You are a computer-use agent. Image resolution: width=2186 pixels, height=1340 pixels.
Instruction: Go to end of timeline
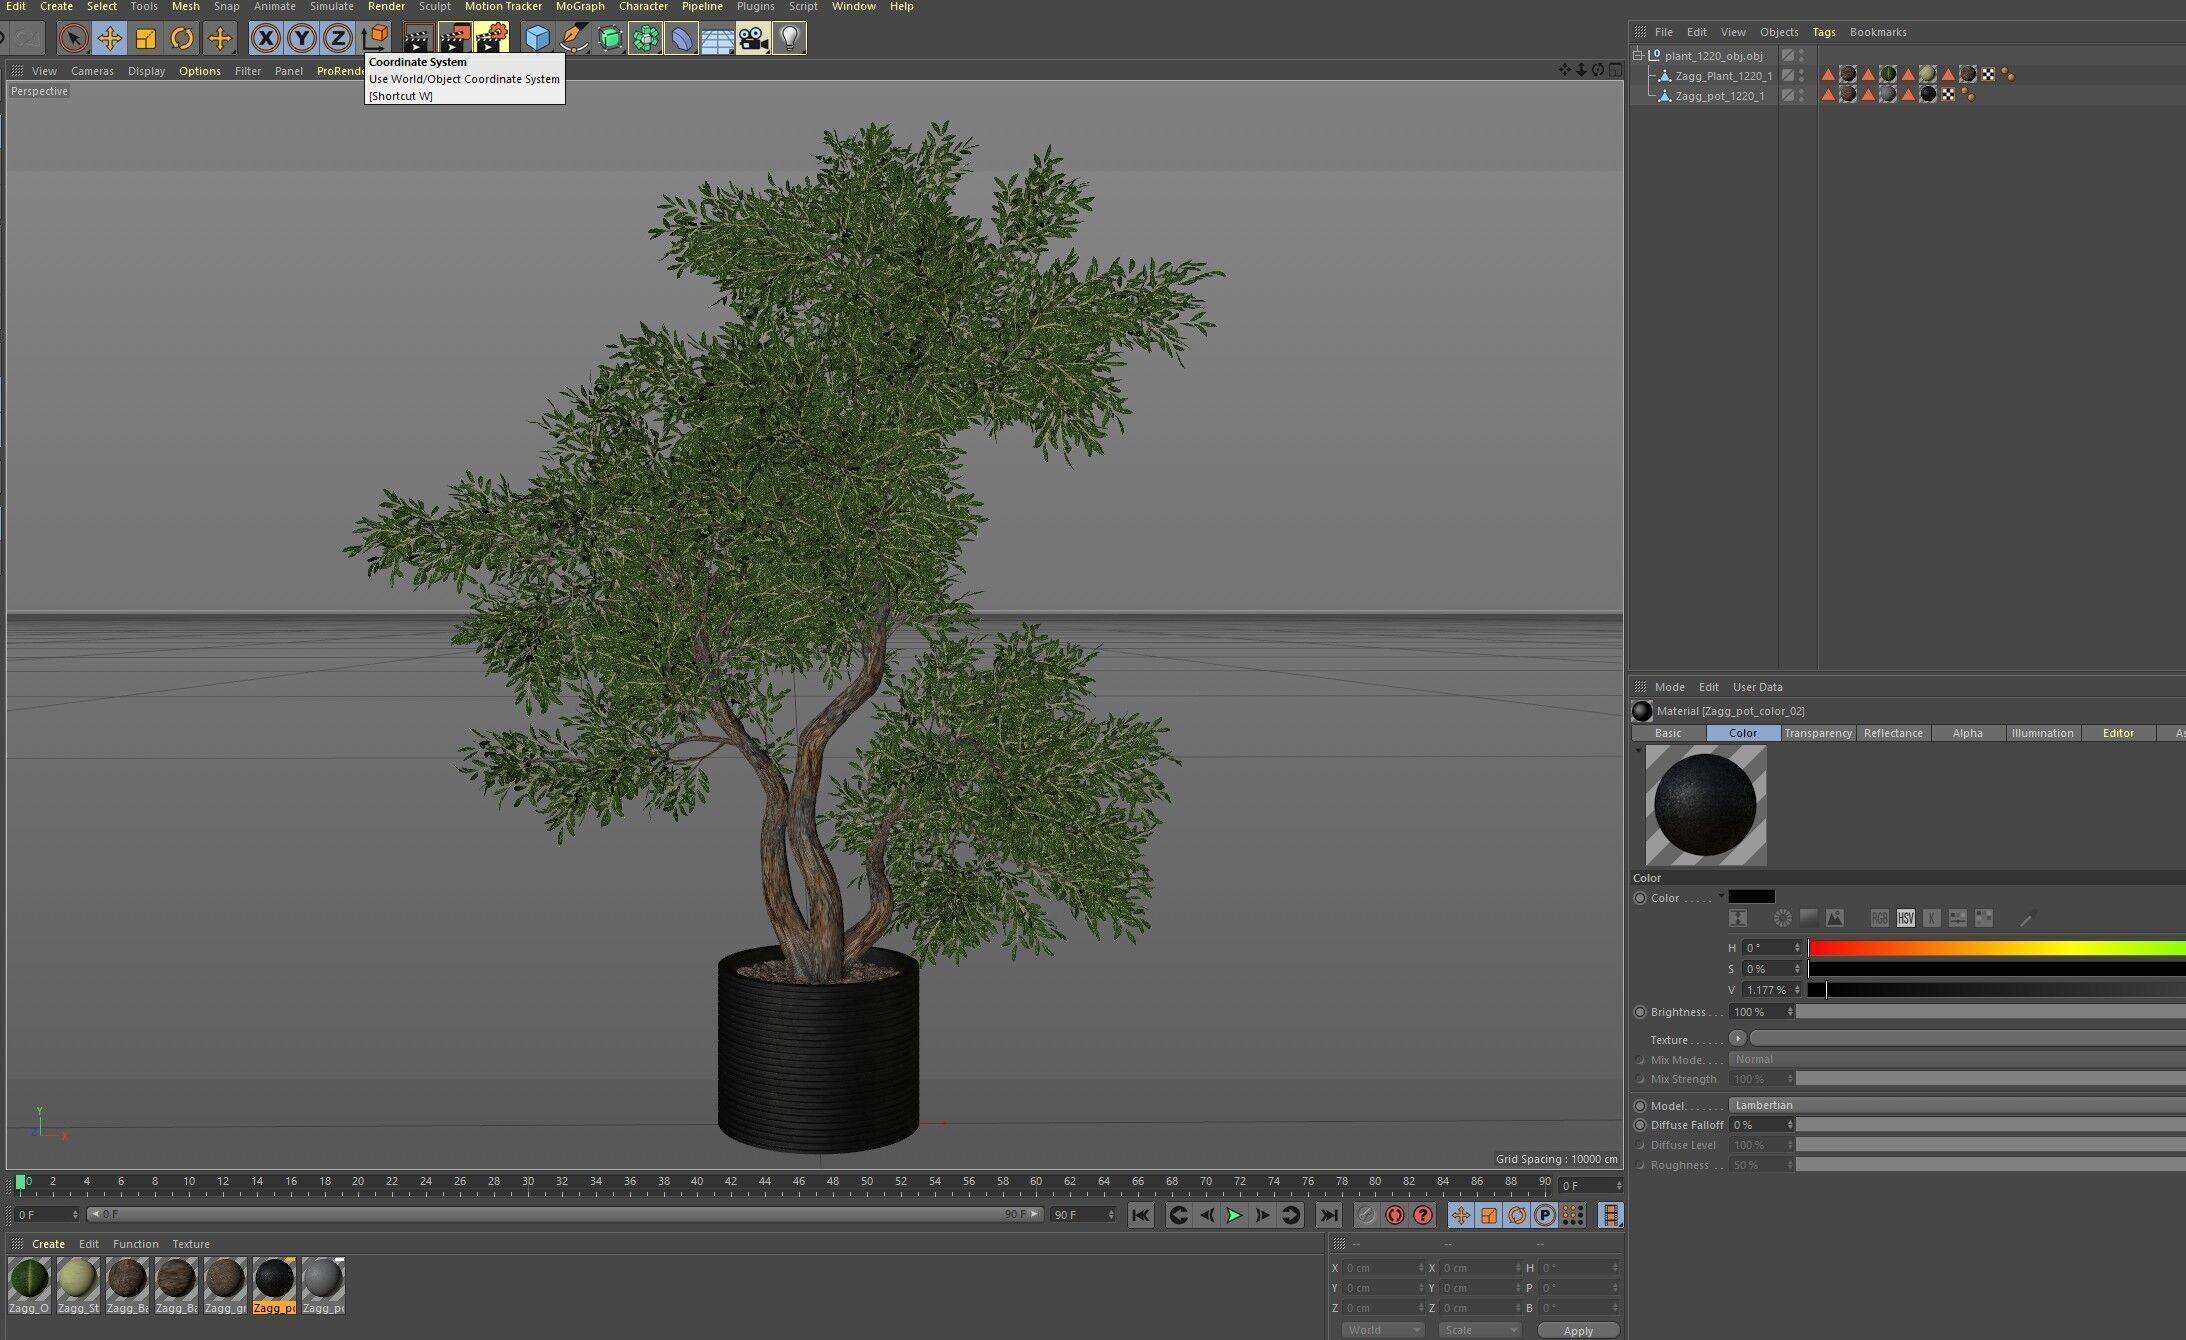point(1328,1215)
